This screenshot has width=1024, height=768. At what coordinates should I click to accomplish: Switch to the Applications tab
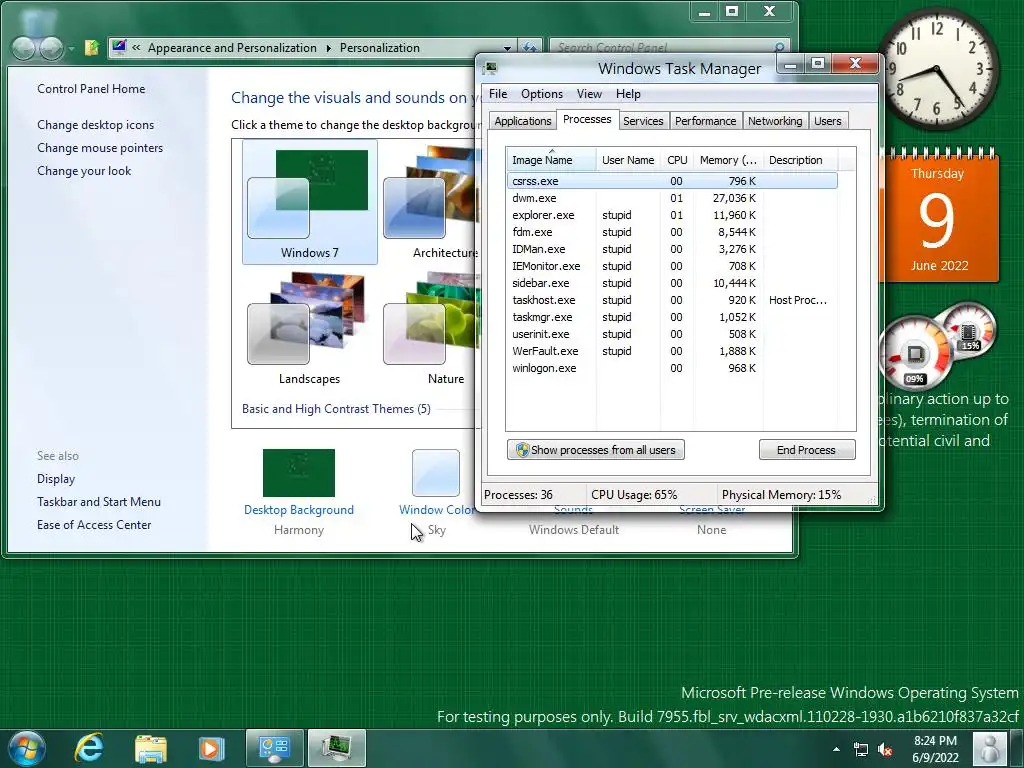[522, 121]
